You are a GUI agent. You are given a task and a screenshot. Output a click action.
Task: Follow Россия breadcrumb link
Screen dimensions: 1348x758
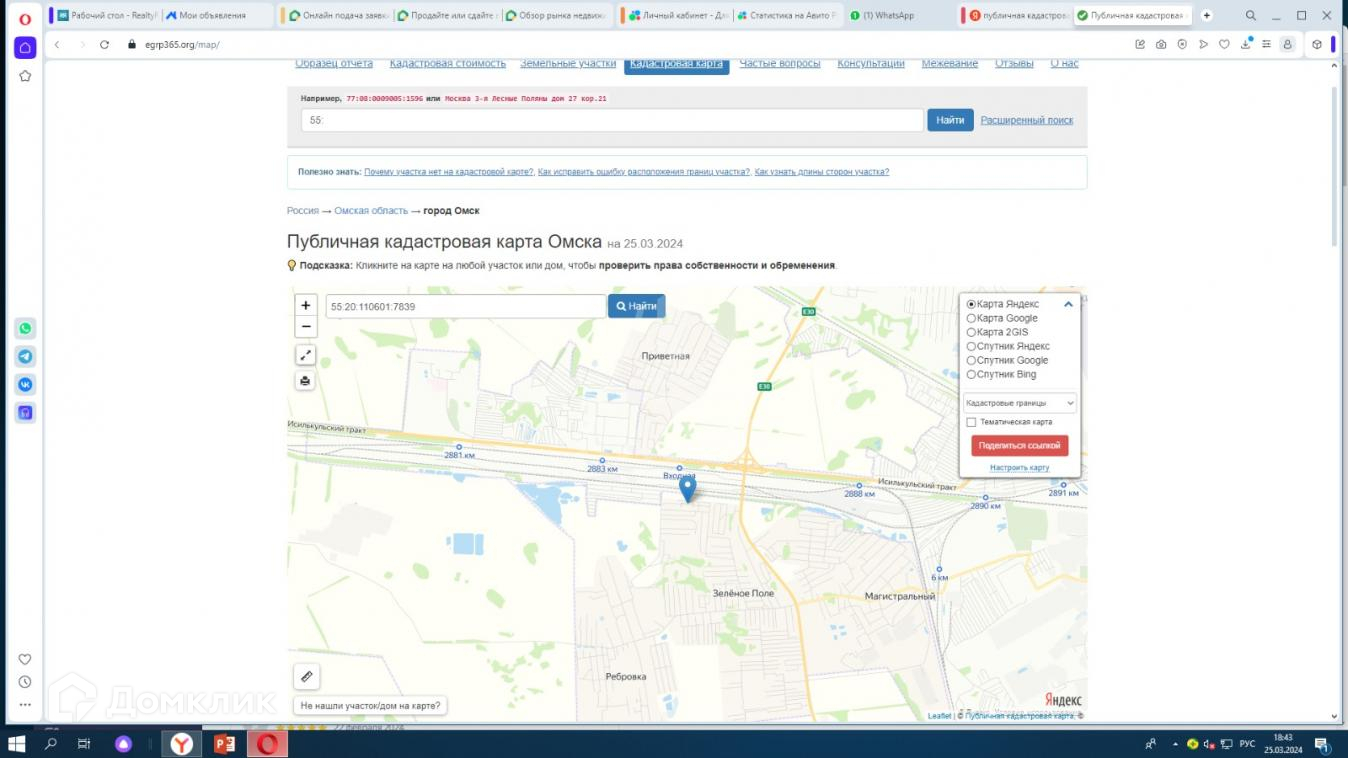[303, 211]
